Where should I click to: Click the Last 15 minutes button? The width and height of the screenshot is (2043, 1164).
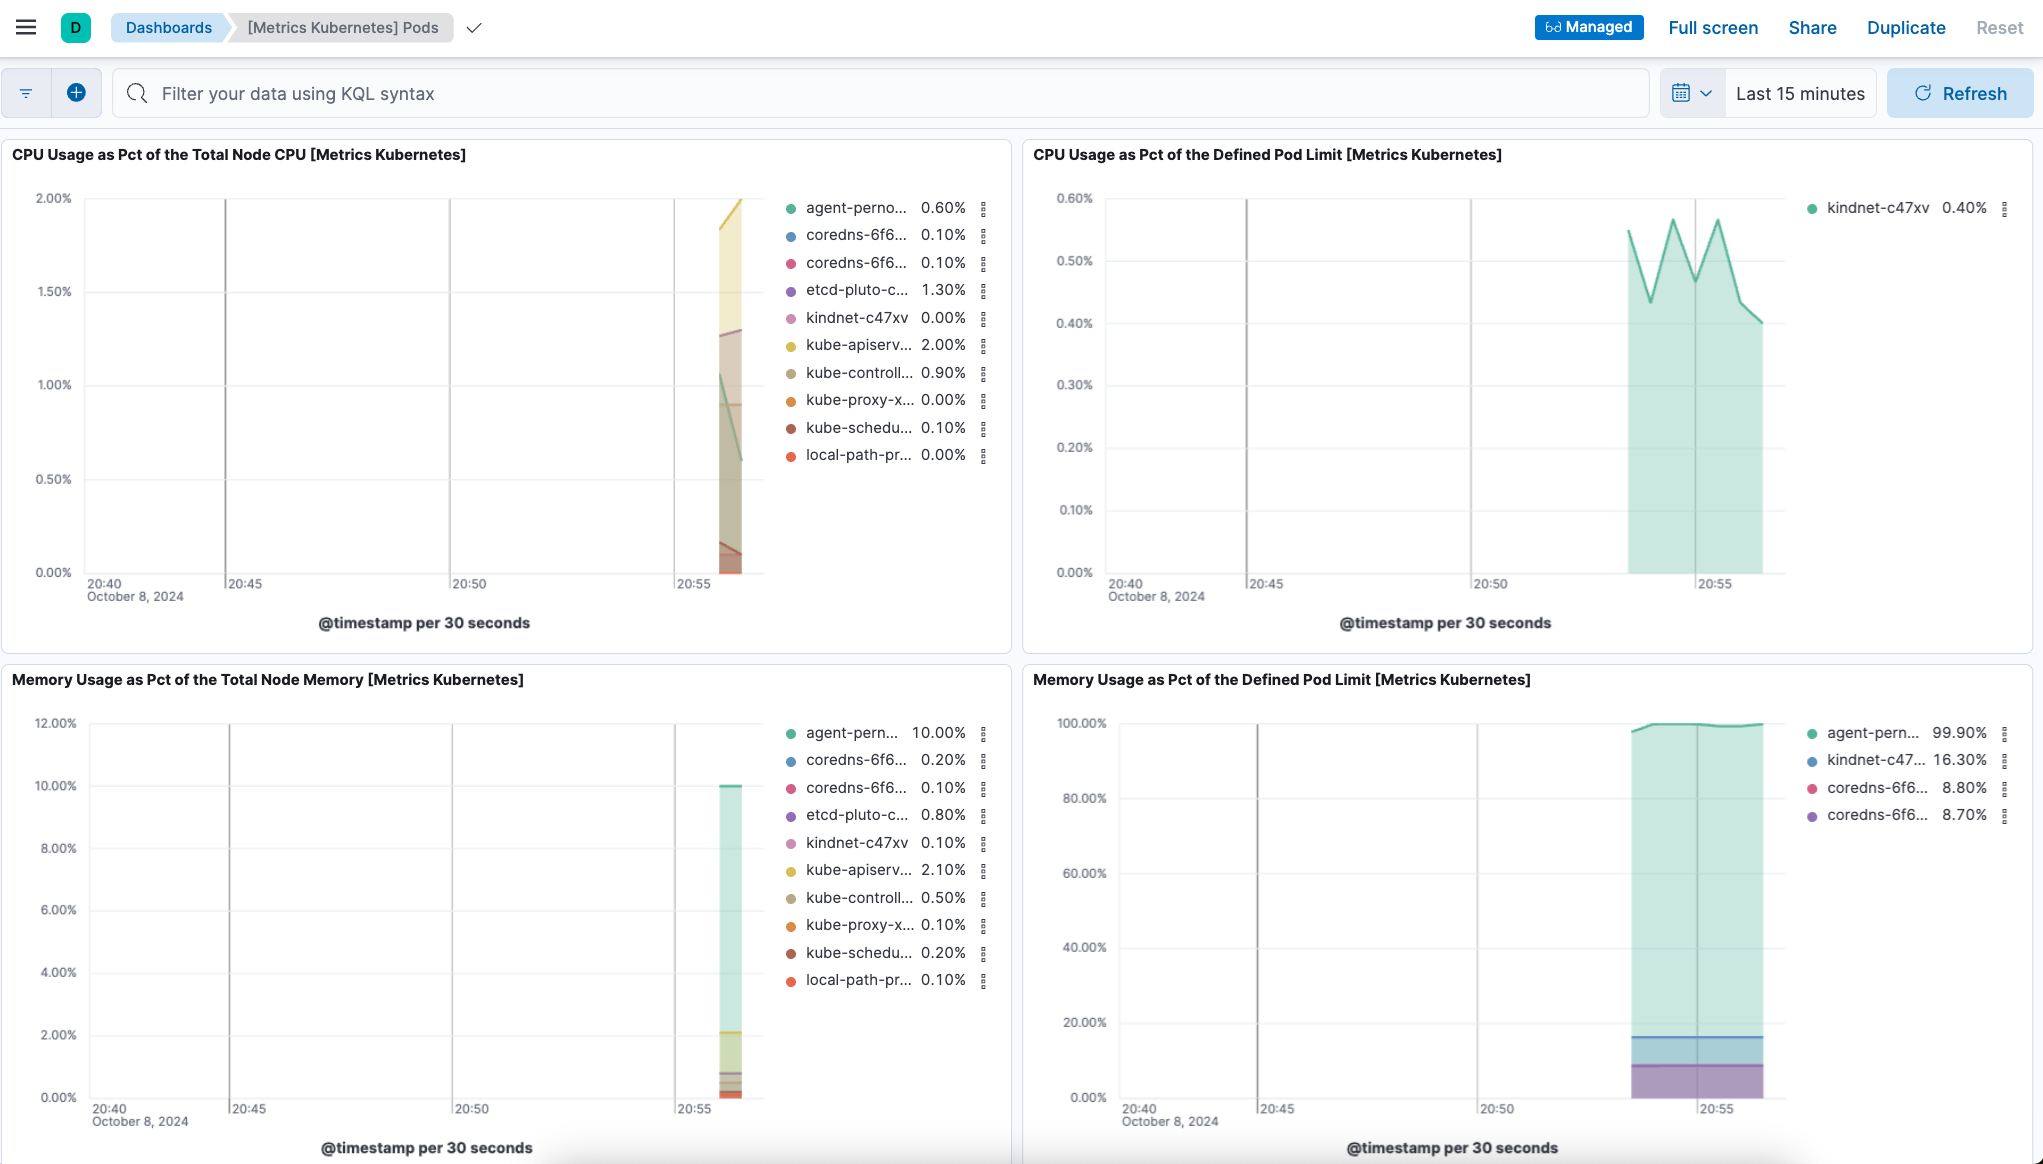point(1800,94)
